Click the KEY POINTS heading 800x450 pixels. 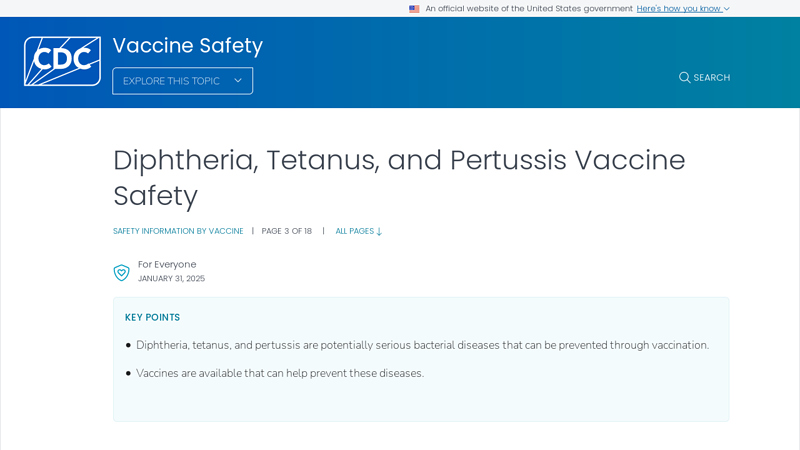pyautogui.click(x=153, y=317)
